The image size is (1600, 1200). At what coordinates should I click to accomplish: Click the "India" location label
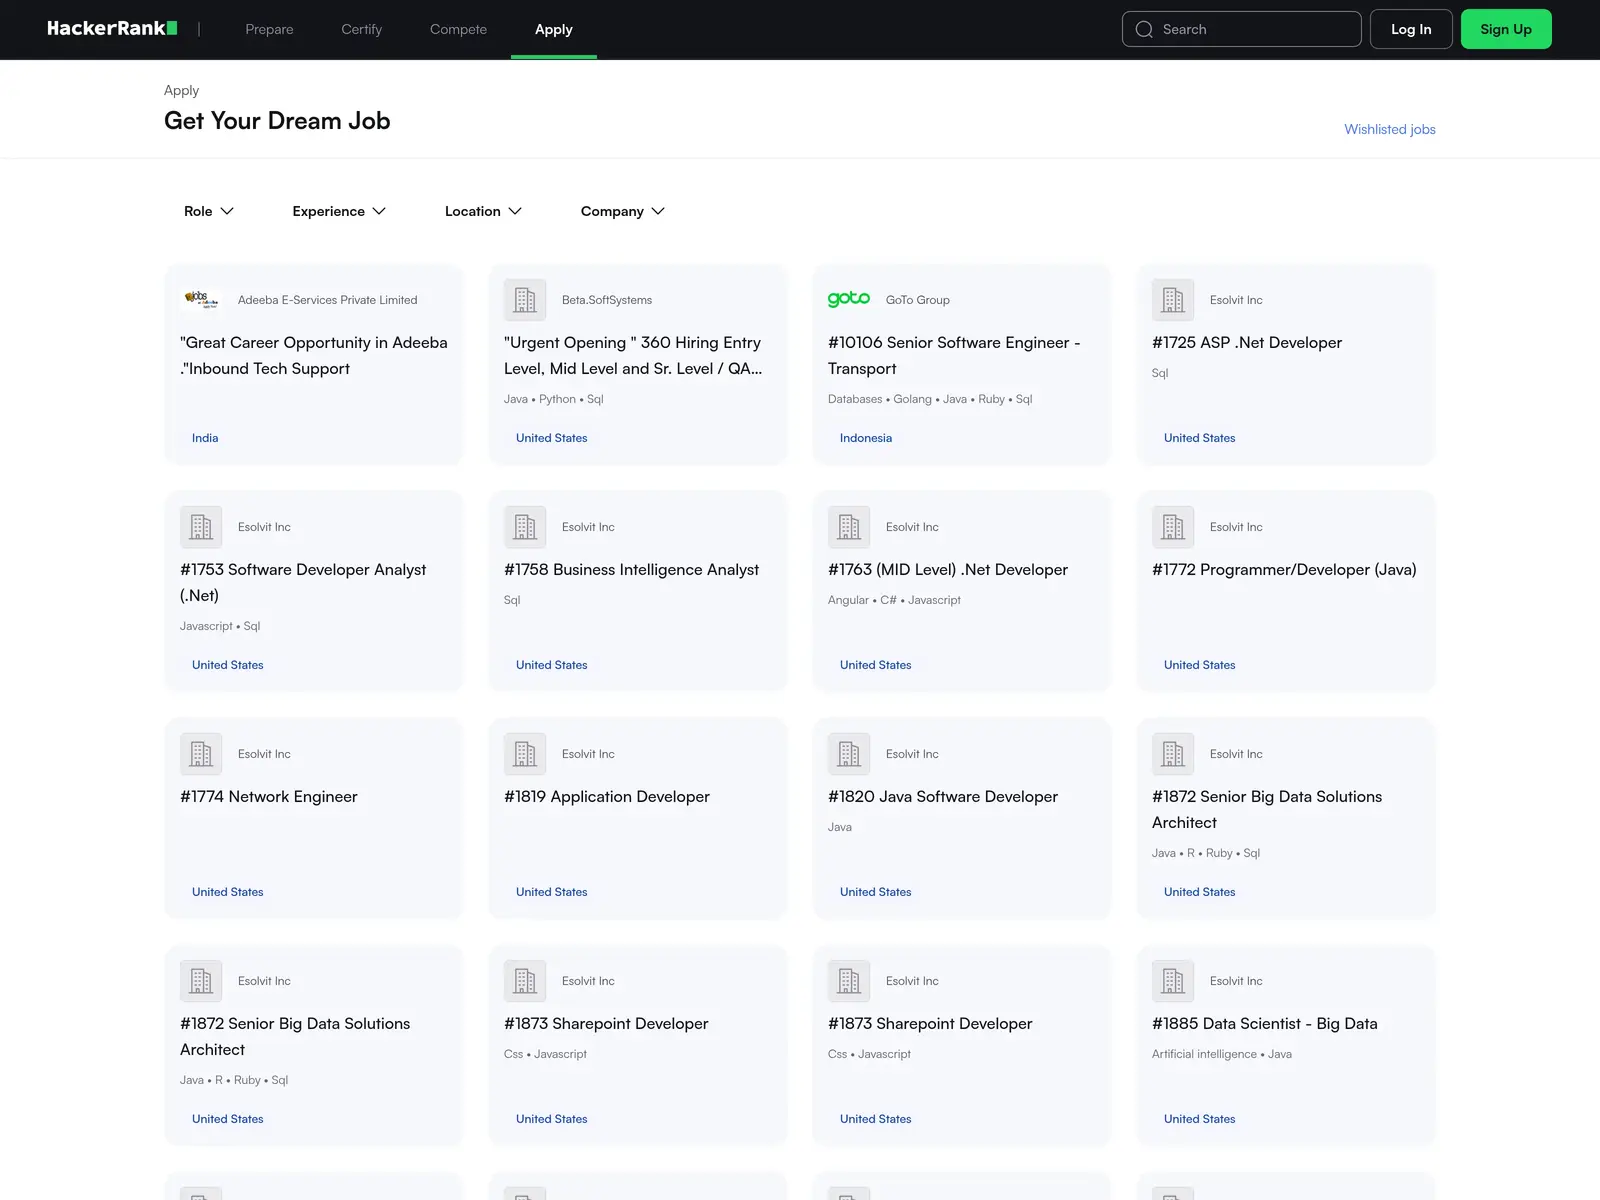click(205, 438)
